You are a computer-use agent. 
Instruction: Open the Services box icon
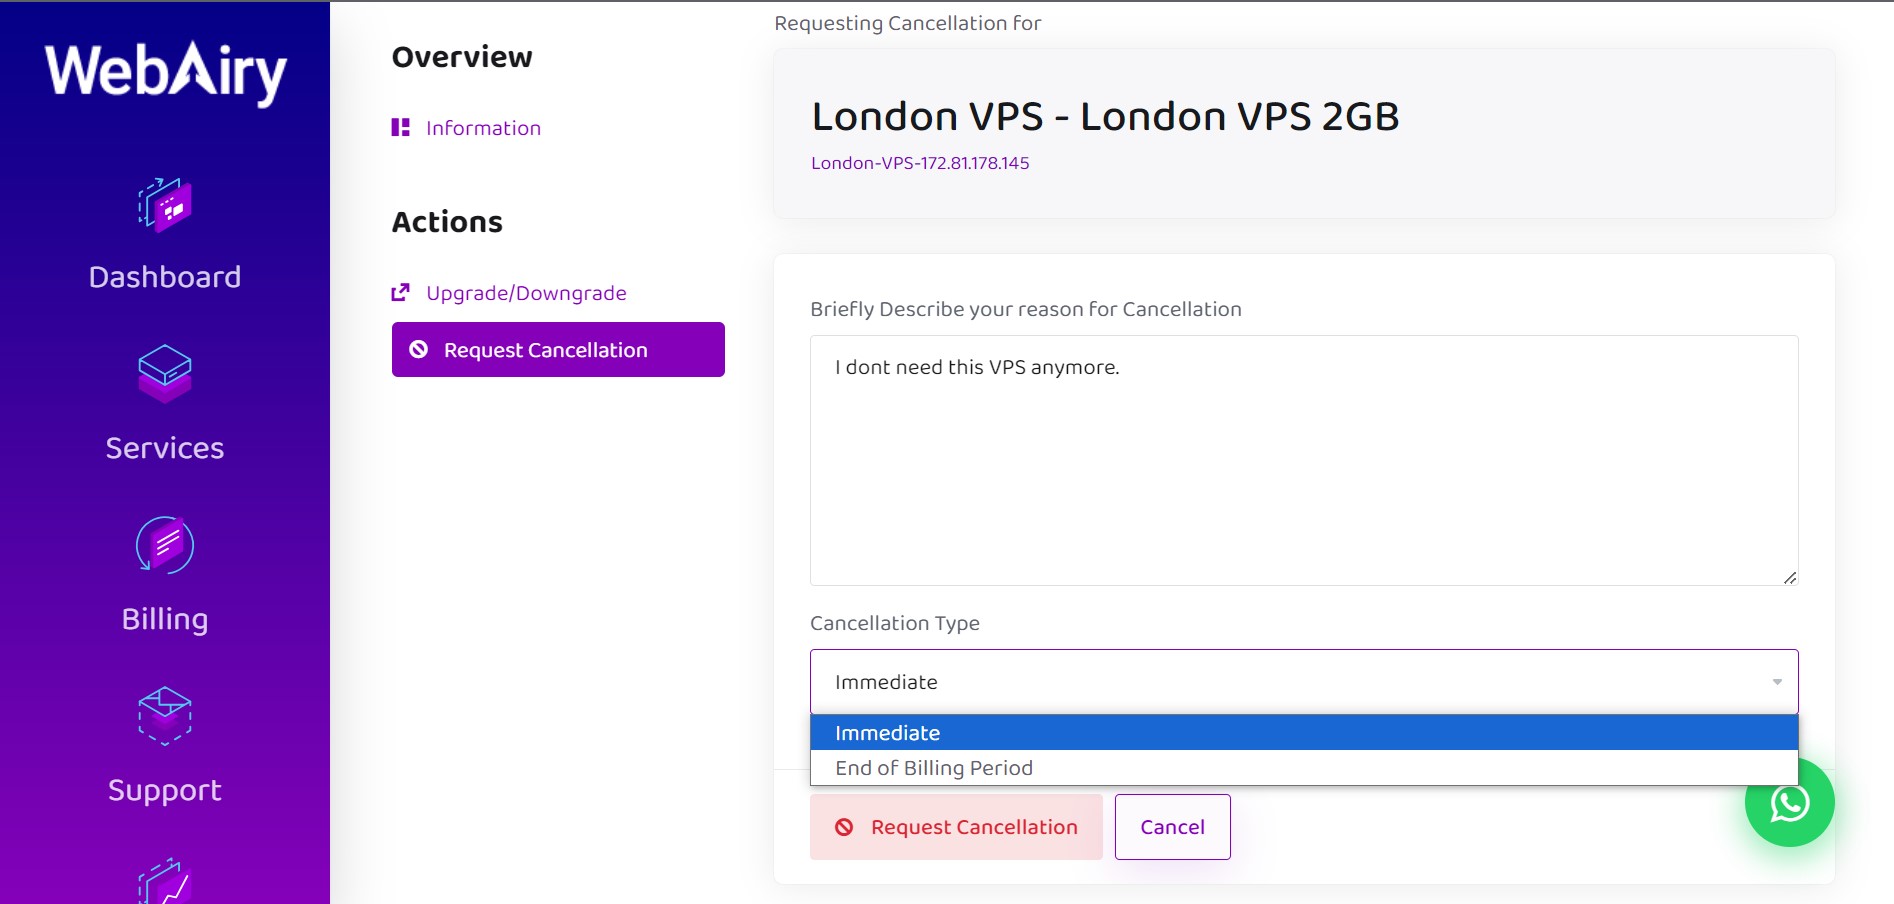[x=165, y=374]
